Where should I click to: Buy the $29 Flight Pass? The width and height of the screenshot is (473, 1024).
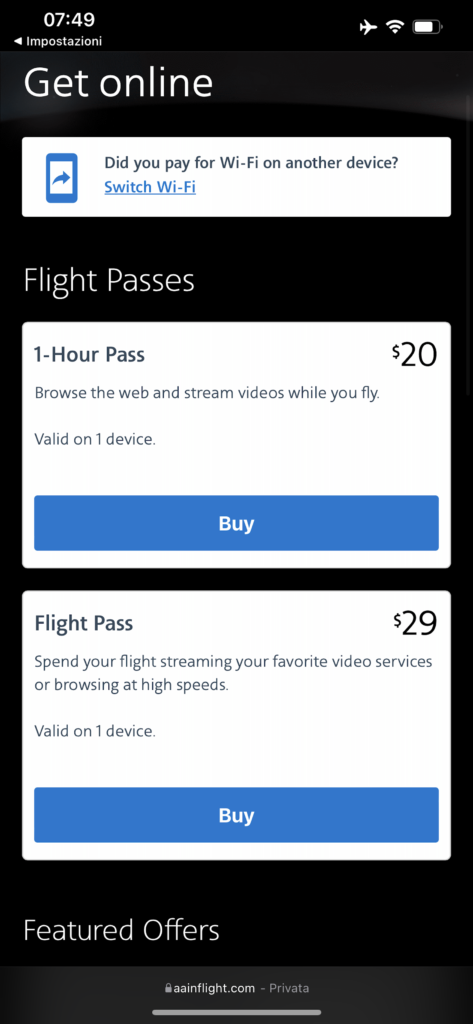coord(236,815)
